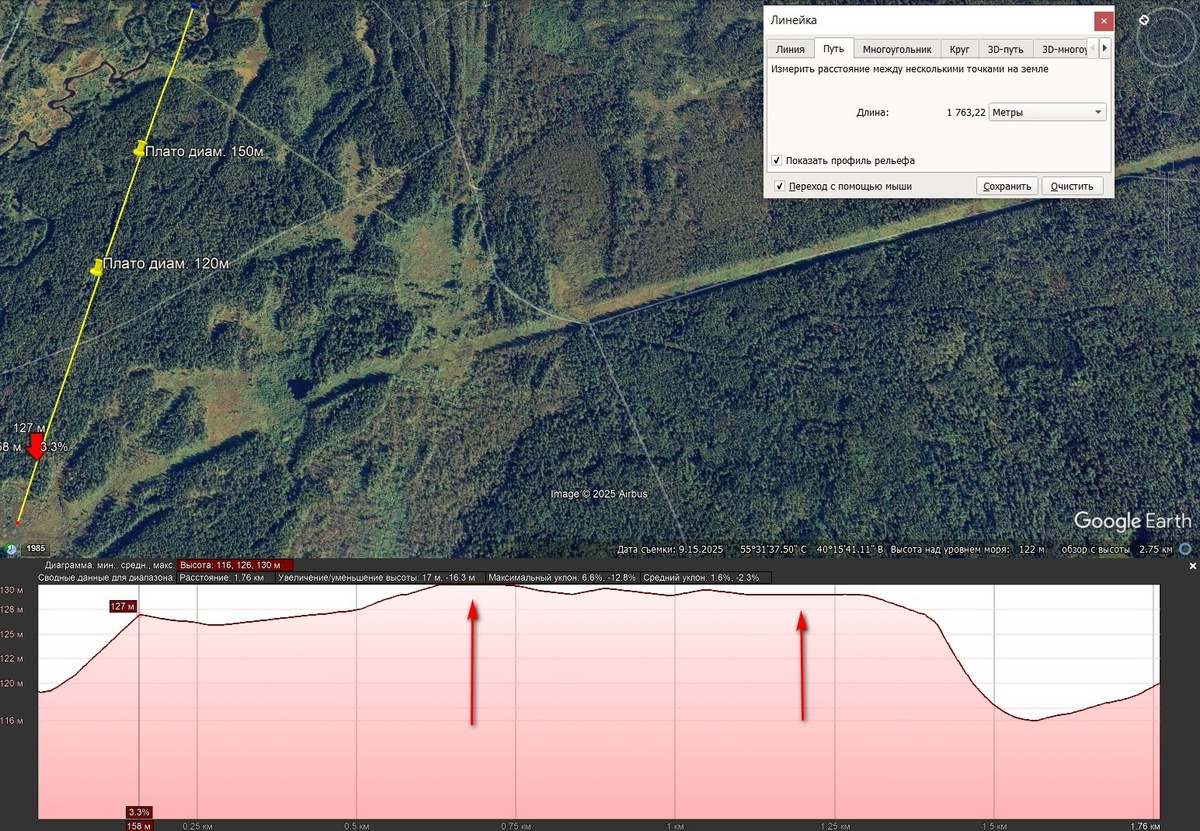Toggle Переход с помощью мыши checkbox
This screenshot has width=1200, height=831.
pyautogui.click(x=780, y=186)
